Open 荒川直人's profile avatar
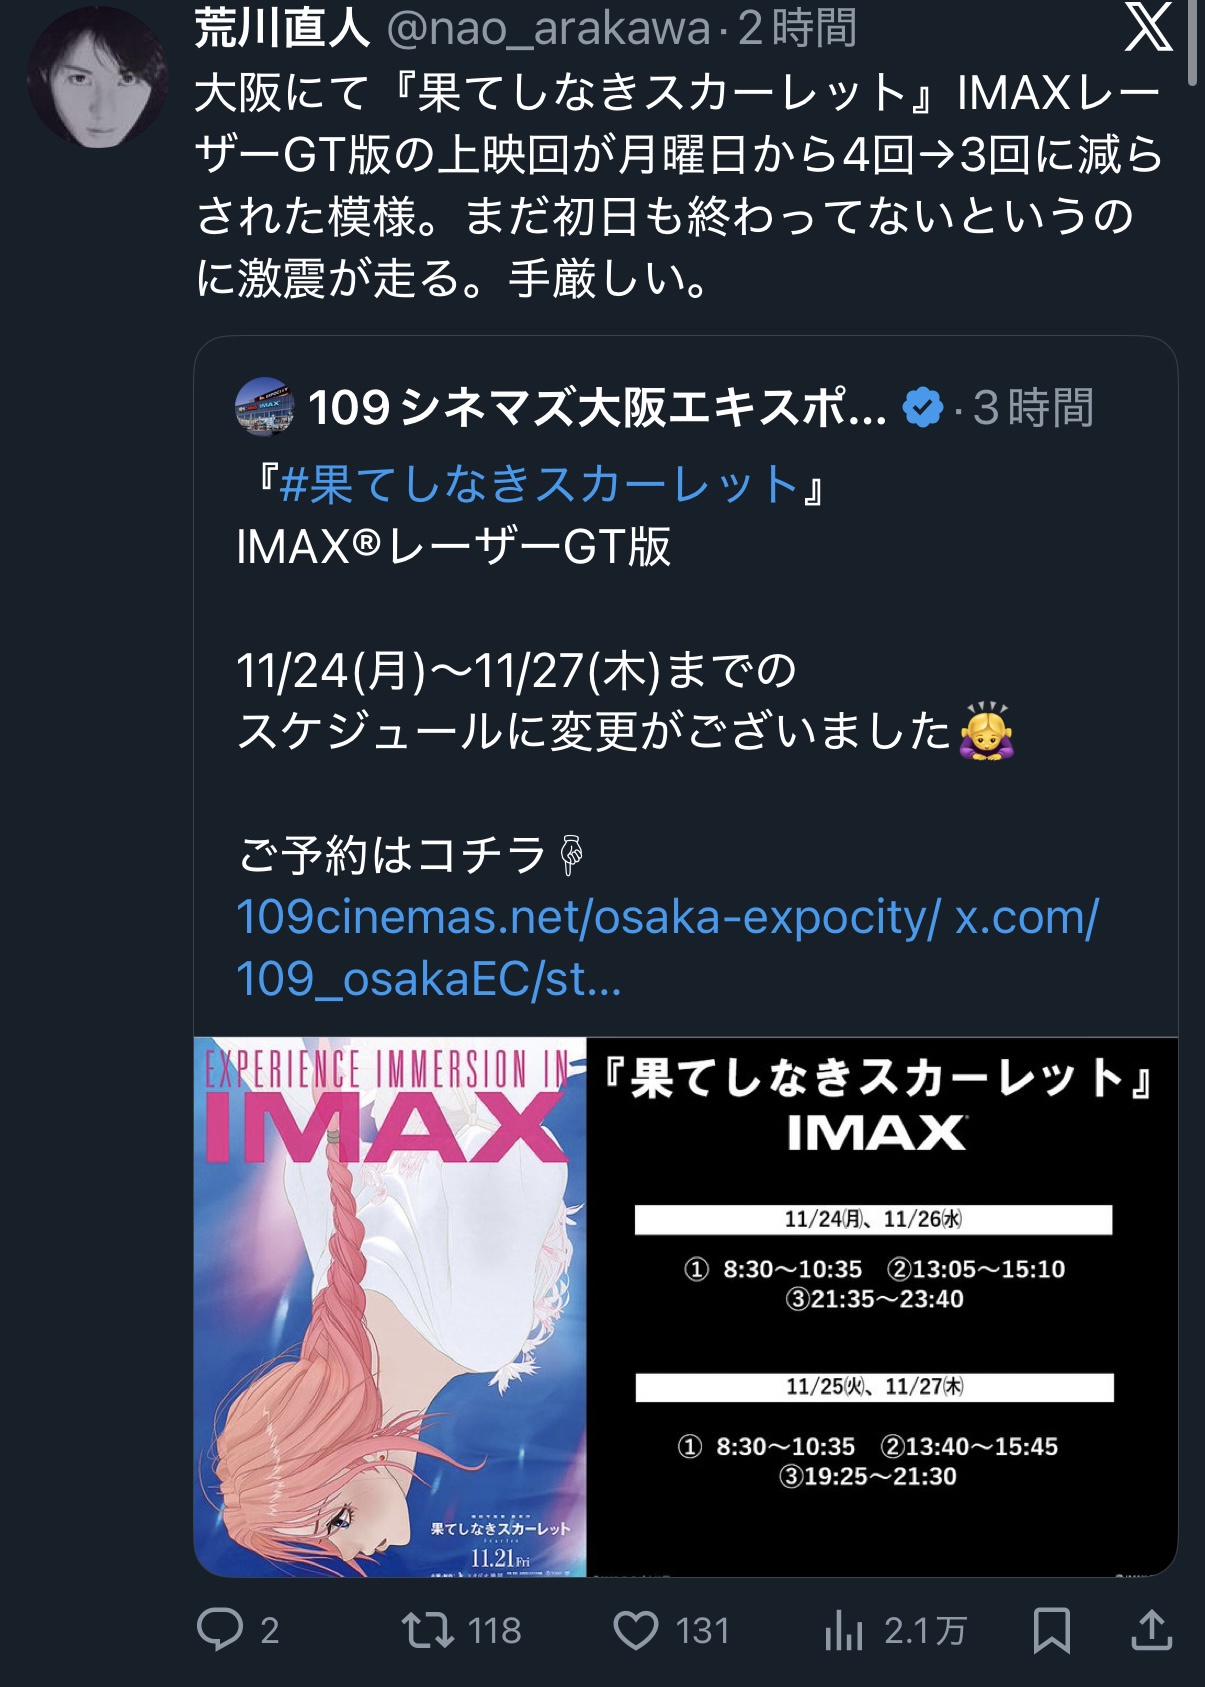1205x1687 pixels. pos(98,78)
